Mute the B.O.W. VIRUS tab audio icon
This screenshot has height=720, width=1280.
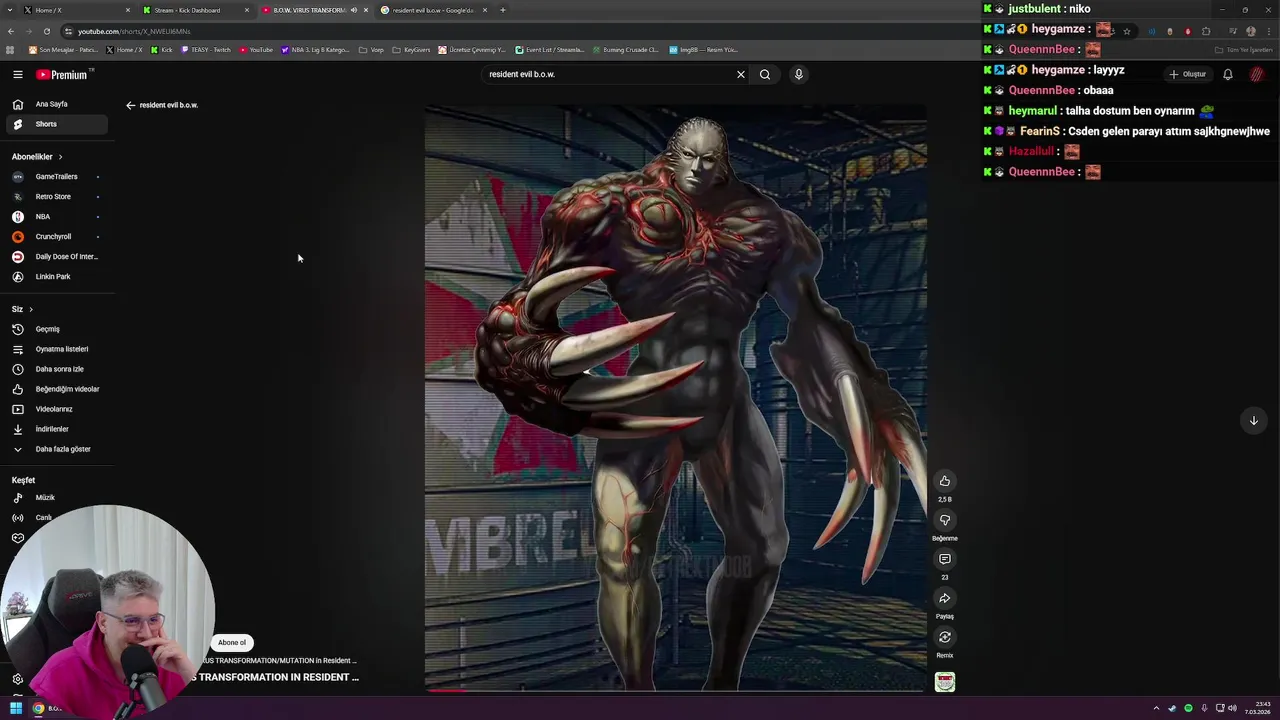(x=353, y=10)
